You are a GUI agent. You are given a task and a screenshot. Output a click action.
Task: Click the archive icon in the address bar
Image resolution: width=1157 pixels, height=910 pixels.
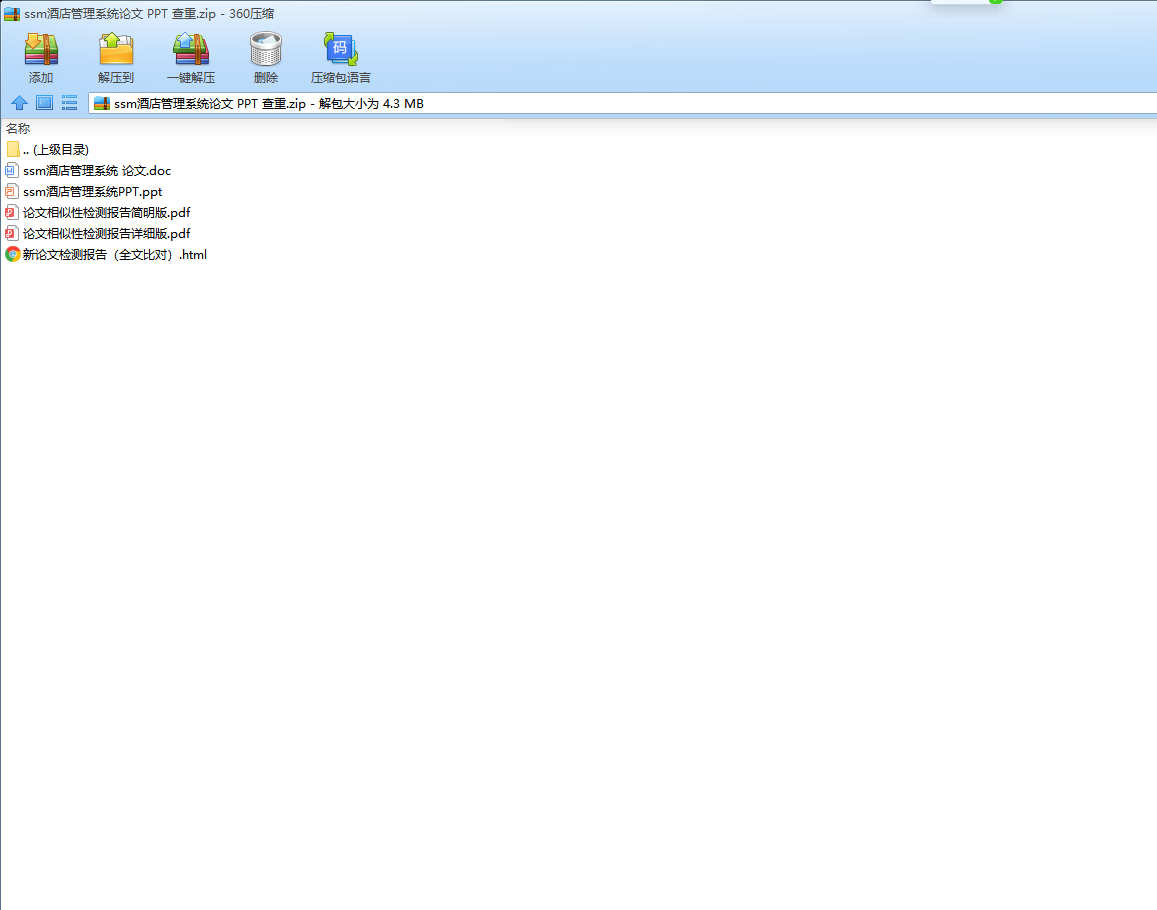(102, 103)
